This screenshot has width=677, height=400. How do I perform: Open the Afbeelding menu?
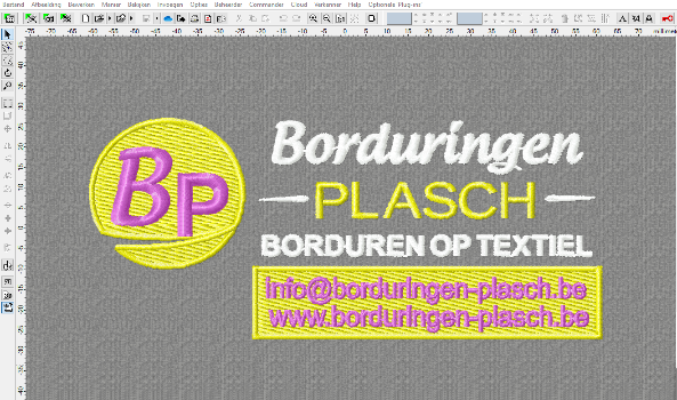tap(46, 4)
